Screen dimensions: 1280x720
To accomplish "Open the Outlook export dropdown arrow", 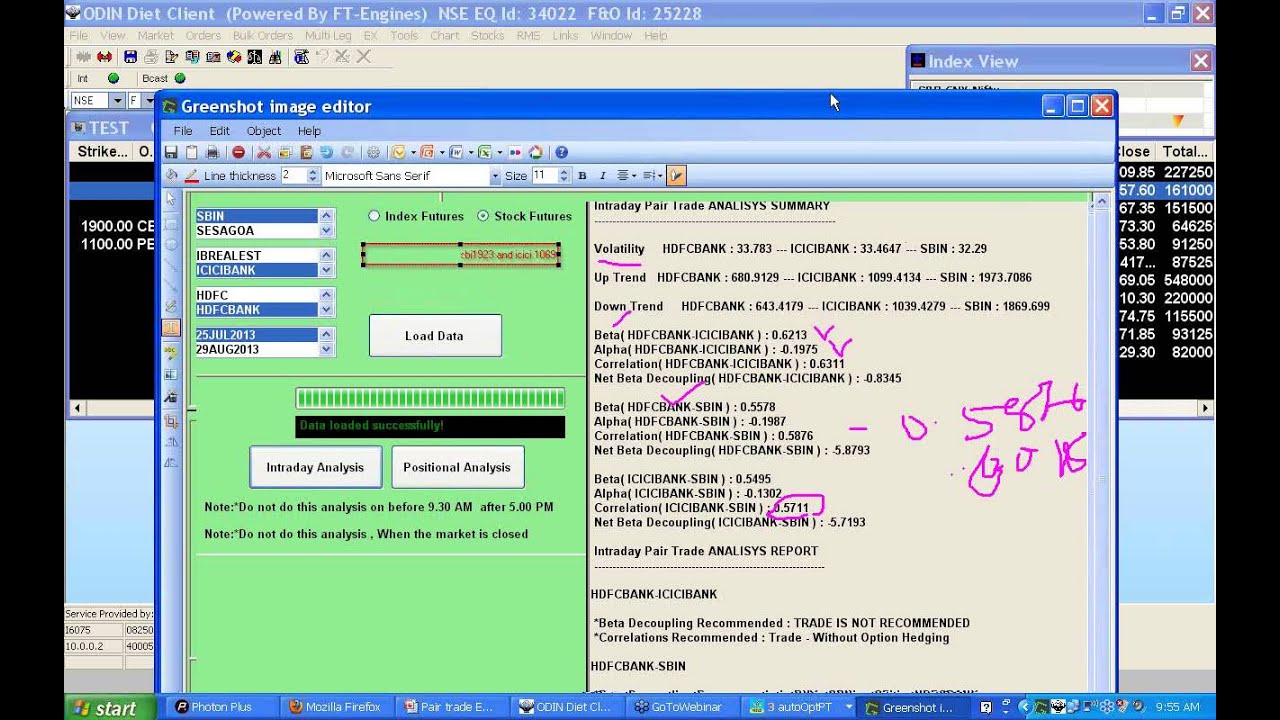I will tap(413, 153).
